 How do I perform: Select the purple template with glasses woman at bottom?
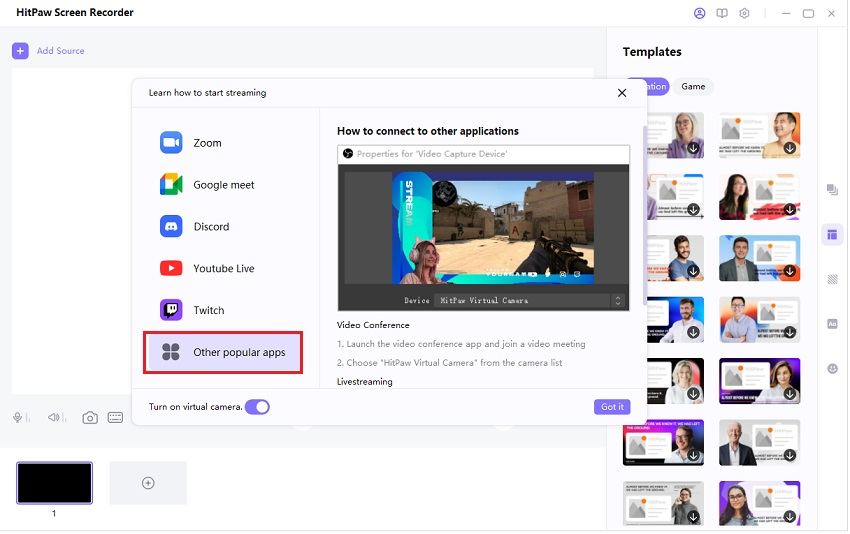click(759, 504)
